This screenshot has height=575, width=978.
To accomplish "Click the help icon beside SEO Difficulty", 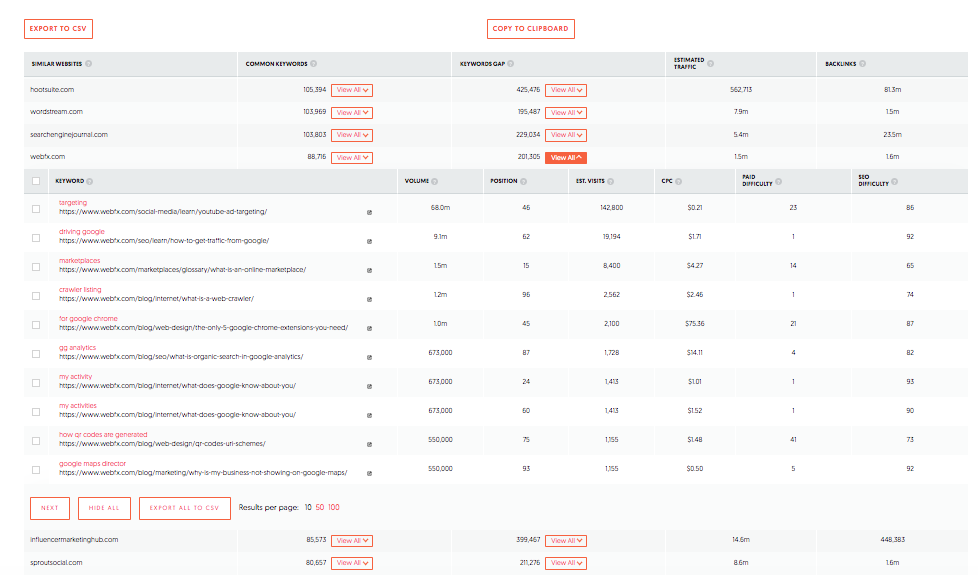I will click(894, 181).
